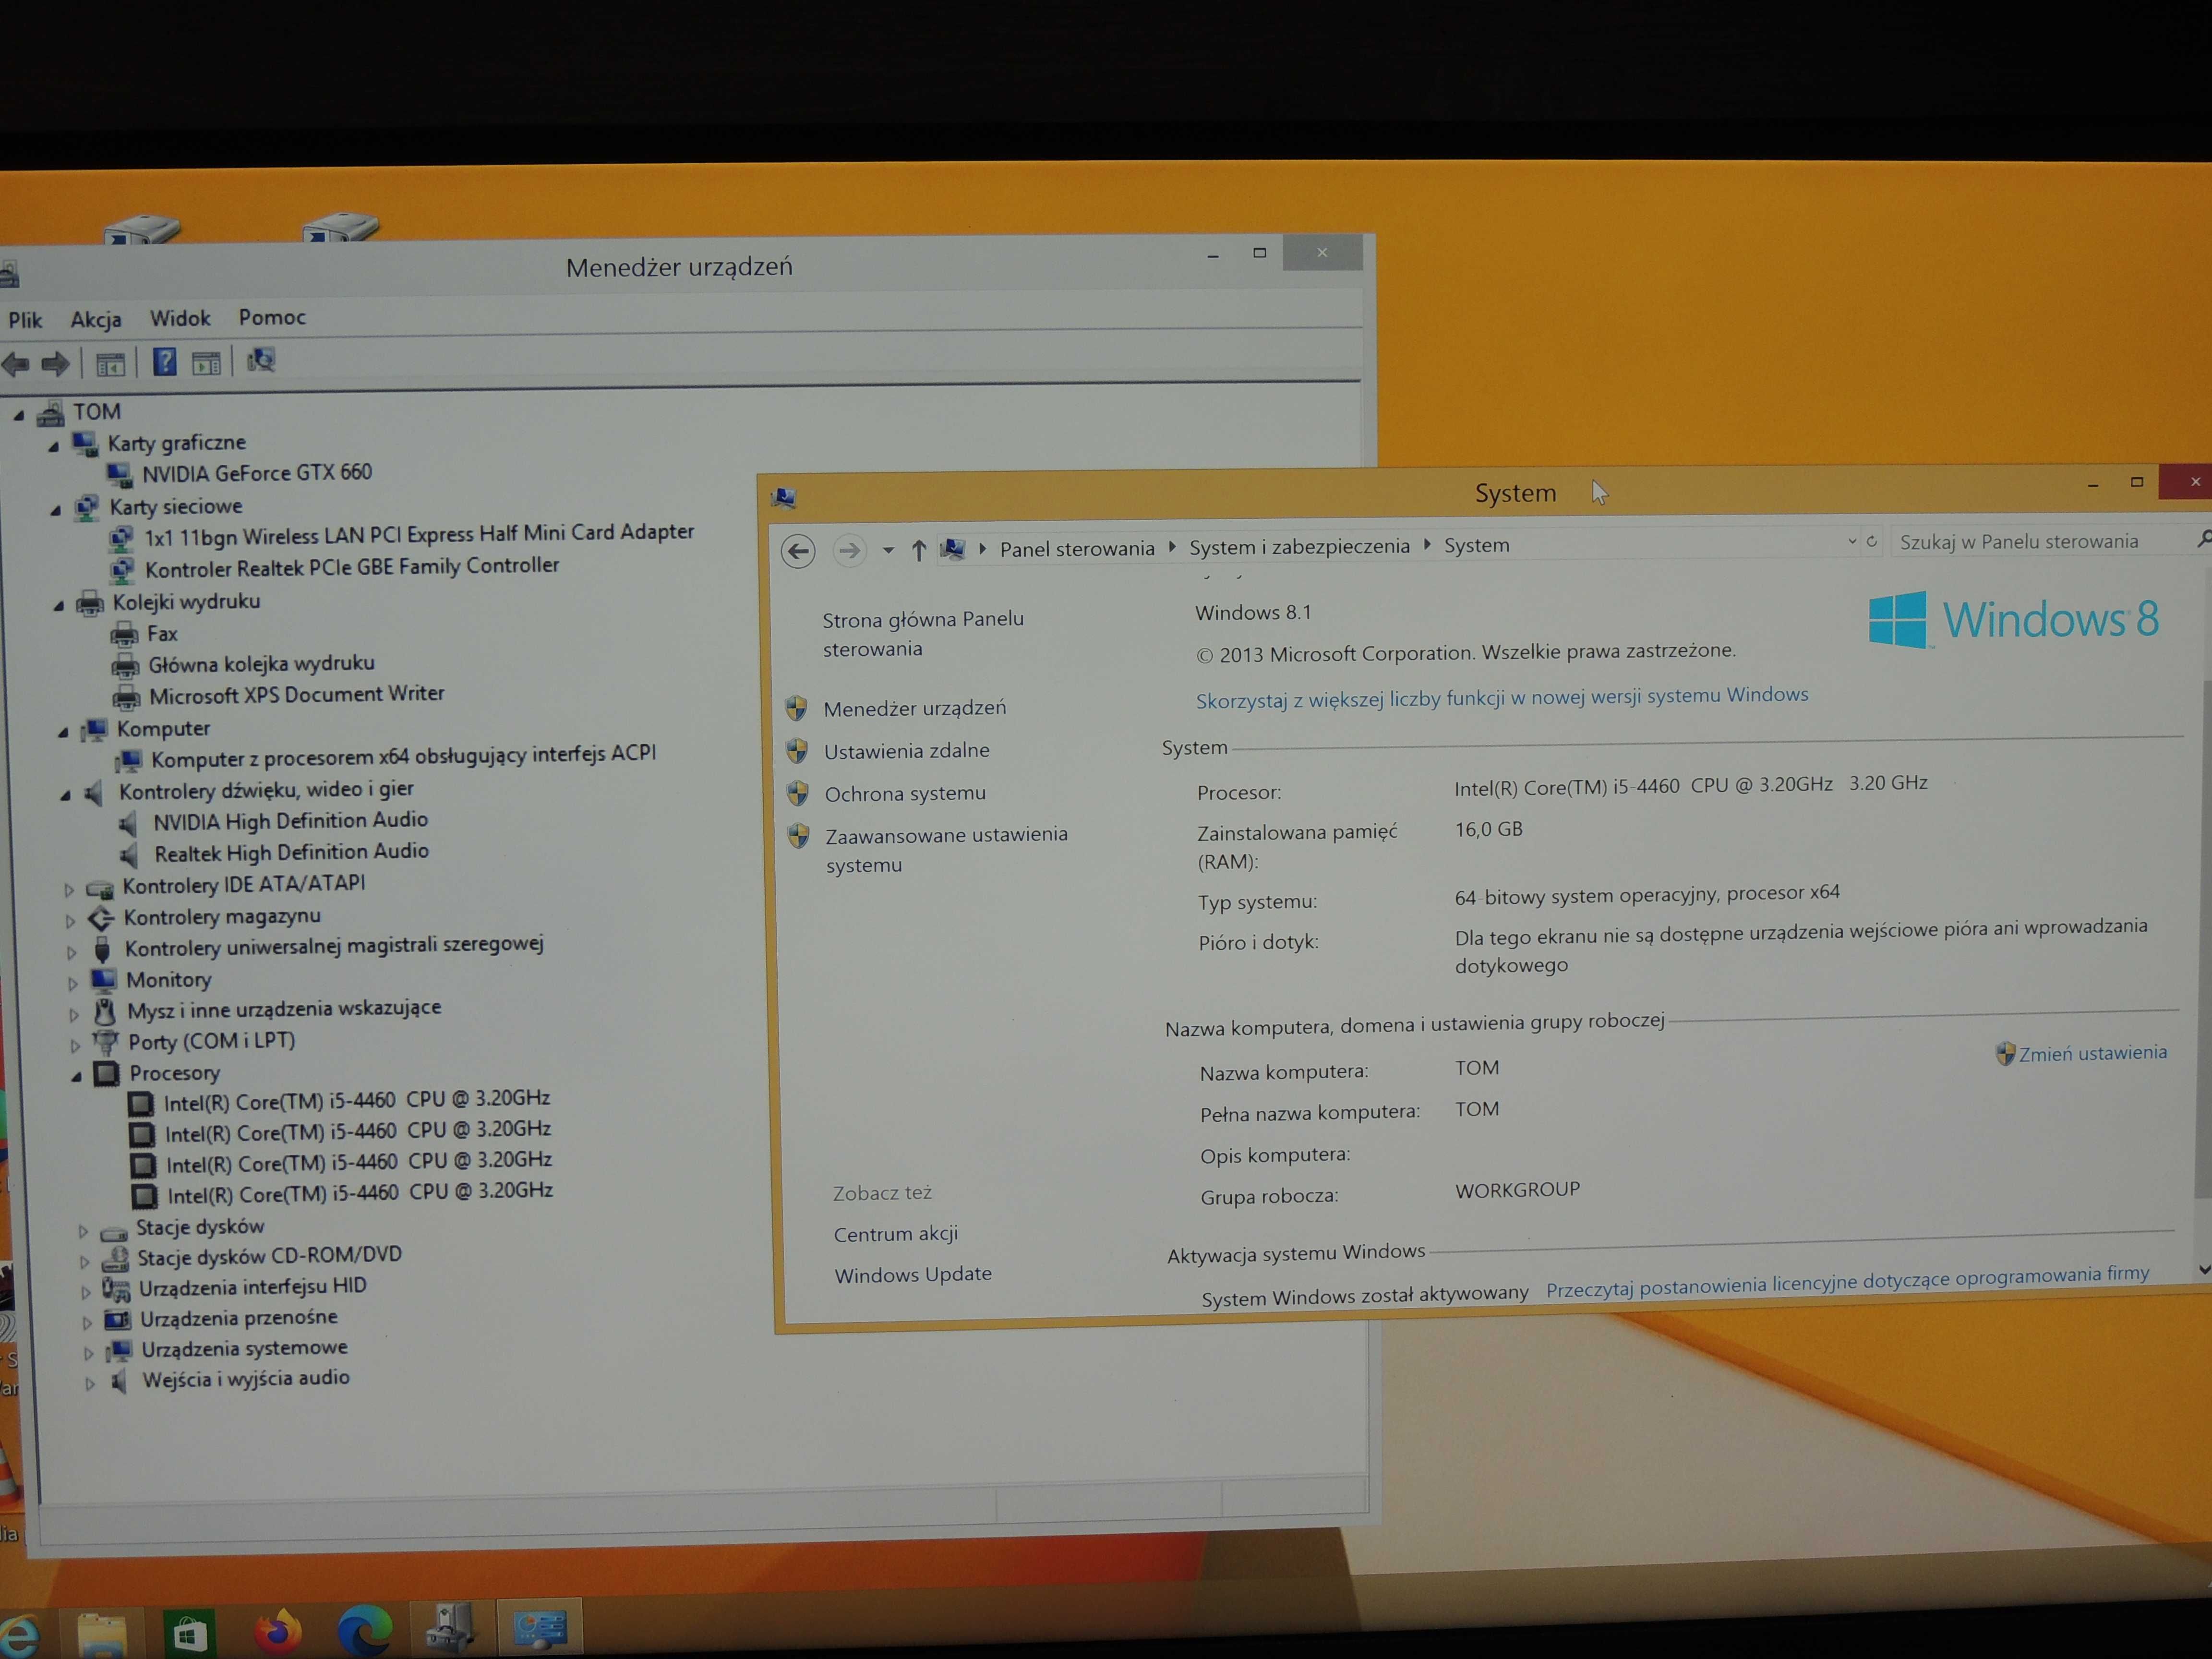The height and width of the screenshot is (1659, 2212).
Task: Open recent locations dropdown in System window
Action: click(x=887, y=550)
